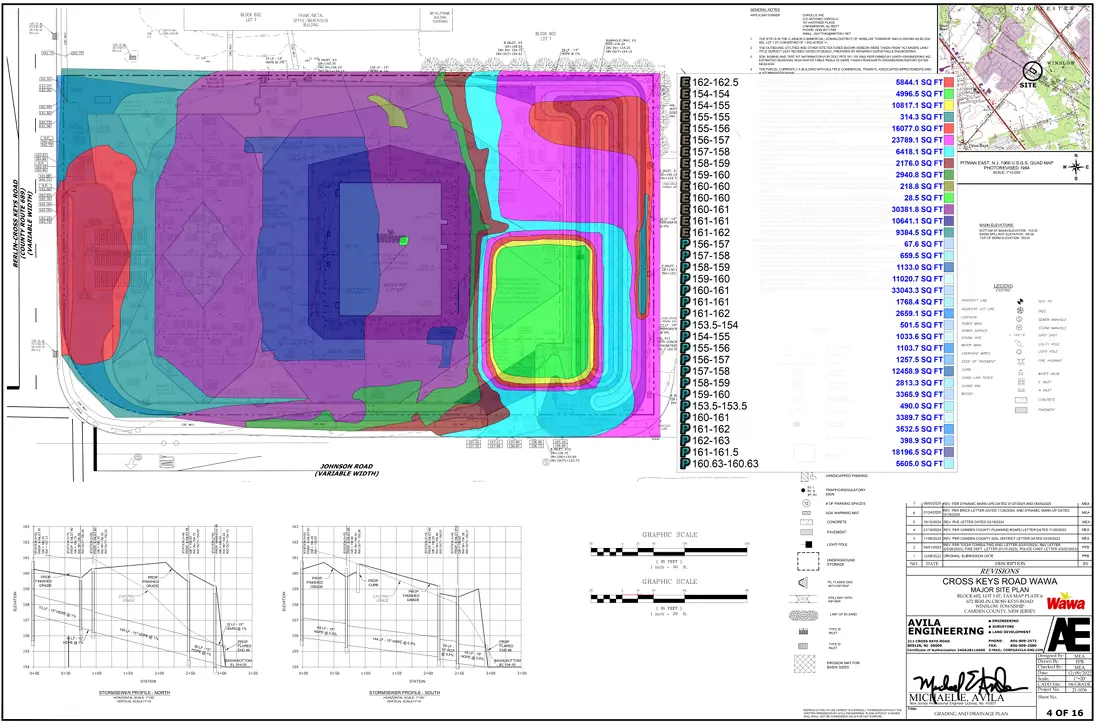Click the upper Graphic Scale bar
Viewport: 1097px width, 724px height.
pyautogui.click(x=670, y=551)
